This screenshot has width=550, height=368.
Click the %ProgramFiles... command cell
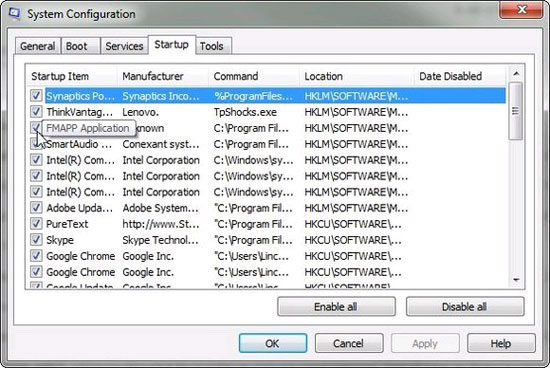(254, 96)
